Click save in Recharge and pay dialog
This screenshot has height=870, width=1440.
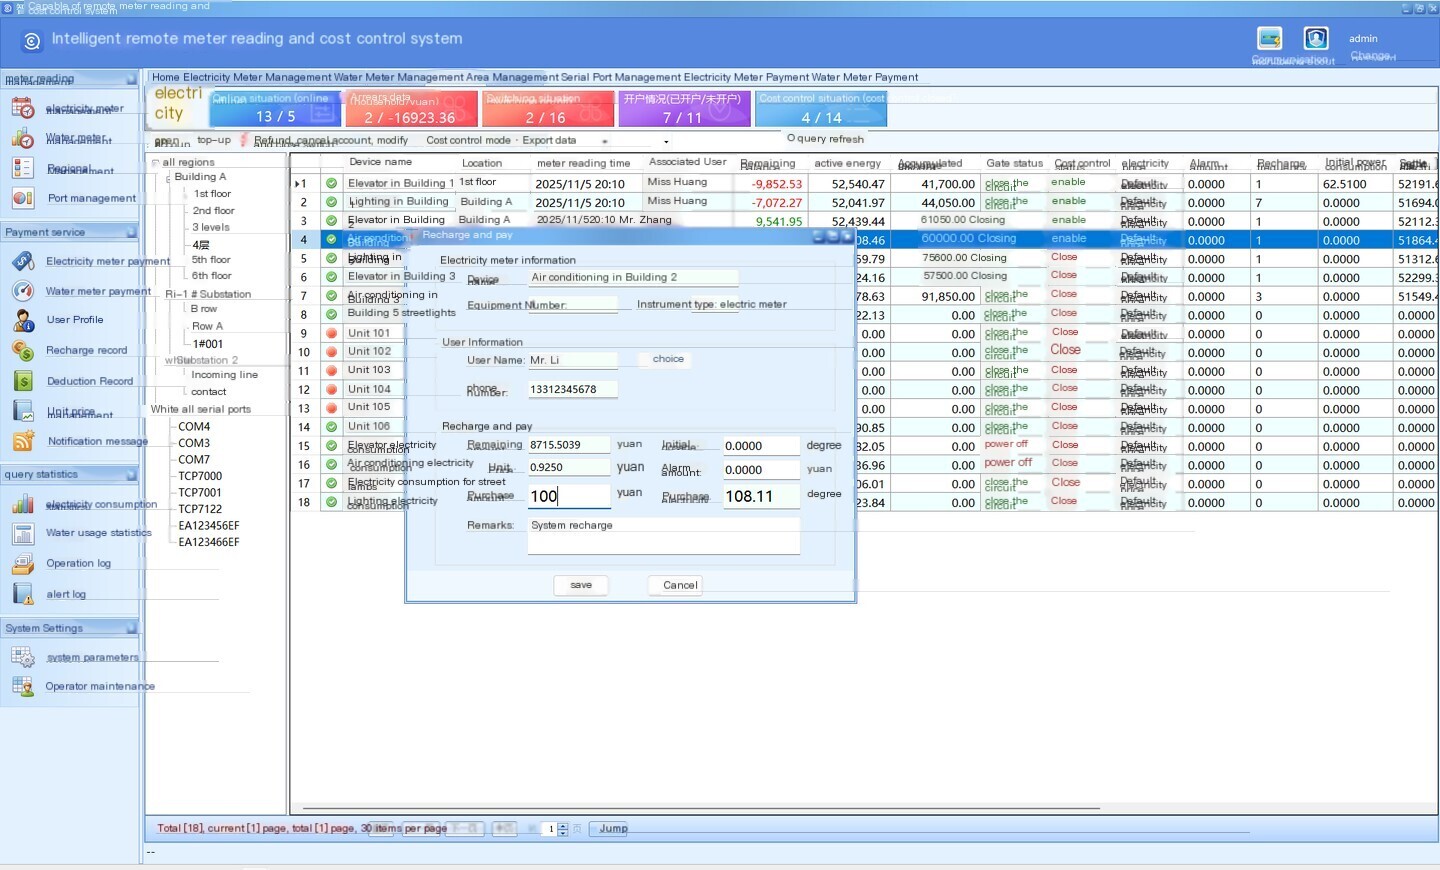tap(581, 585)
